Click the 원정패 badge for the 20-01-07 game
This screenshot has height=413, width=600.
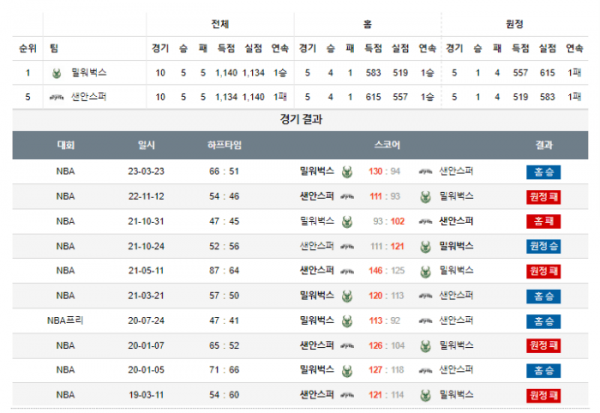[543, 346]
